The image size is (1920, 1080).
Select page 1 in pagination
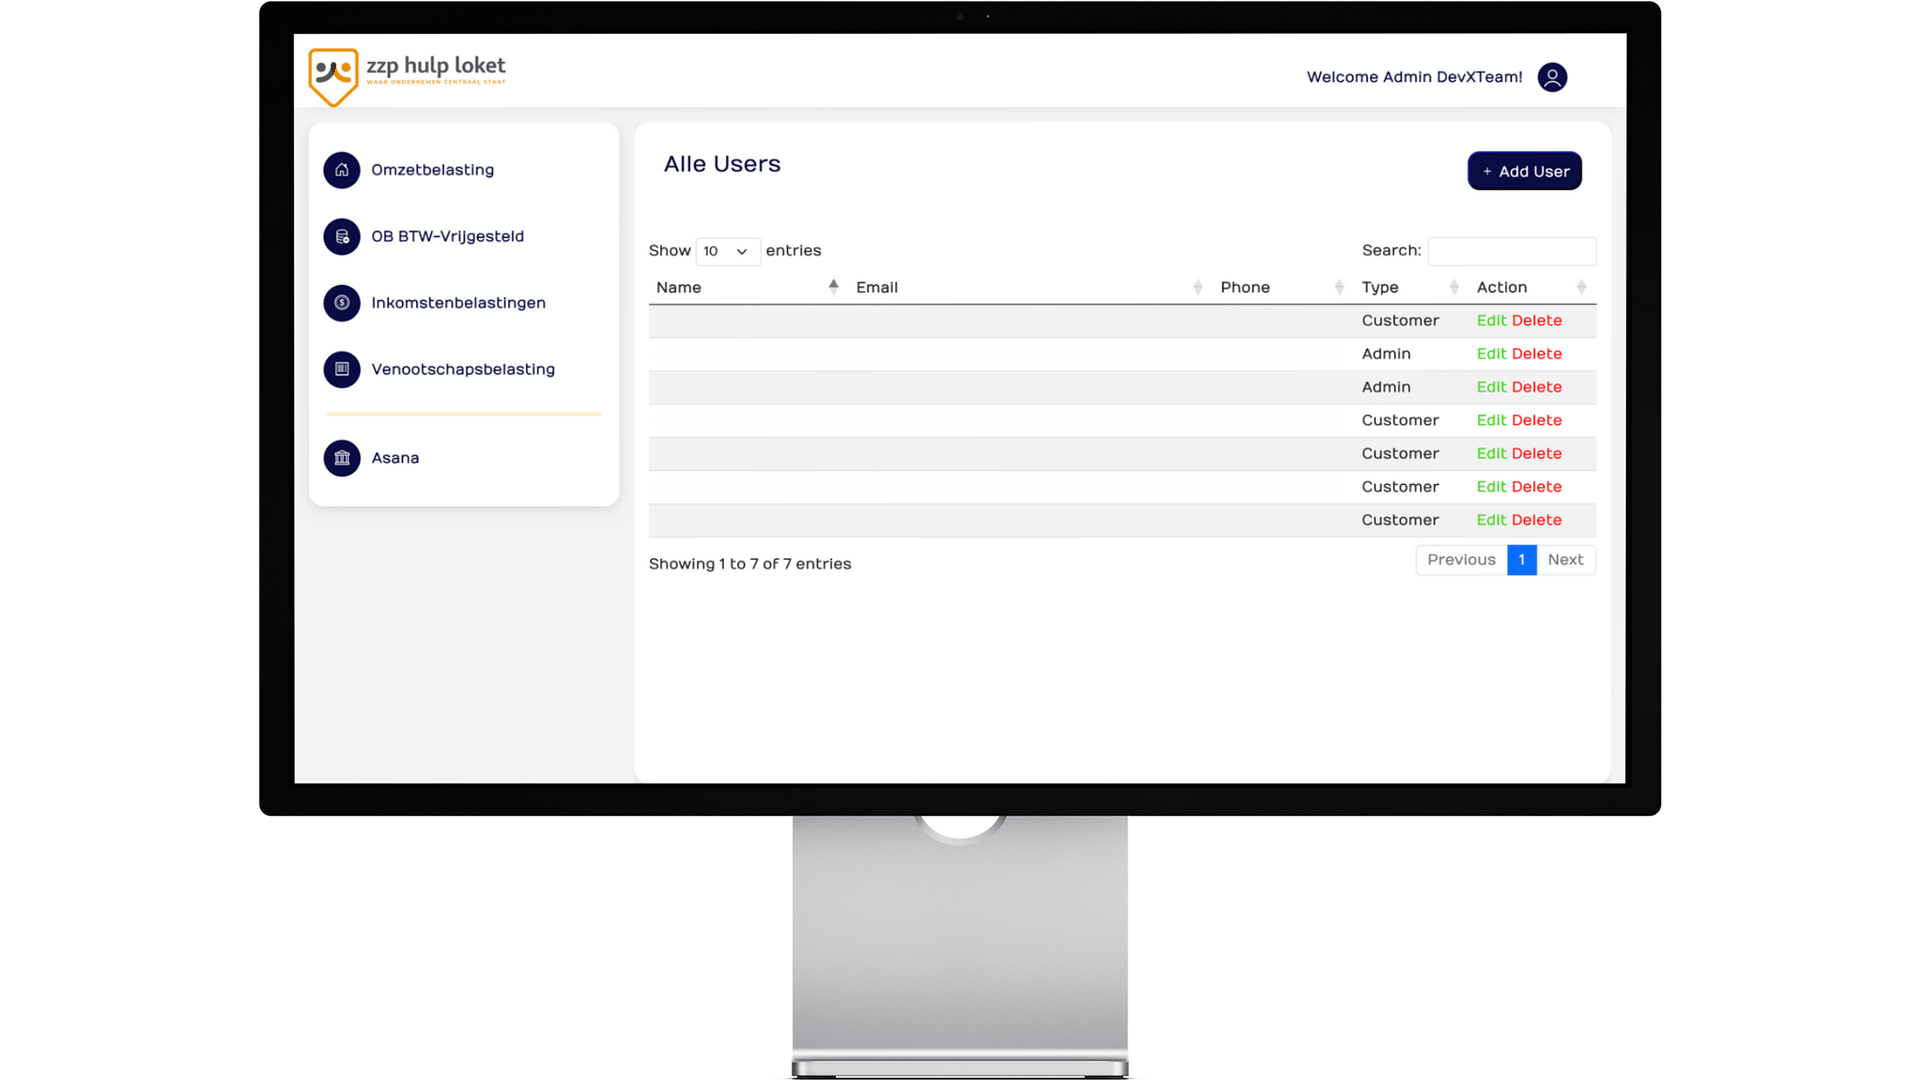1521,560
